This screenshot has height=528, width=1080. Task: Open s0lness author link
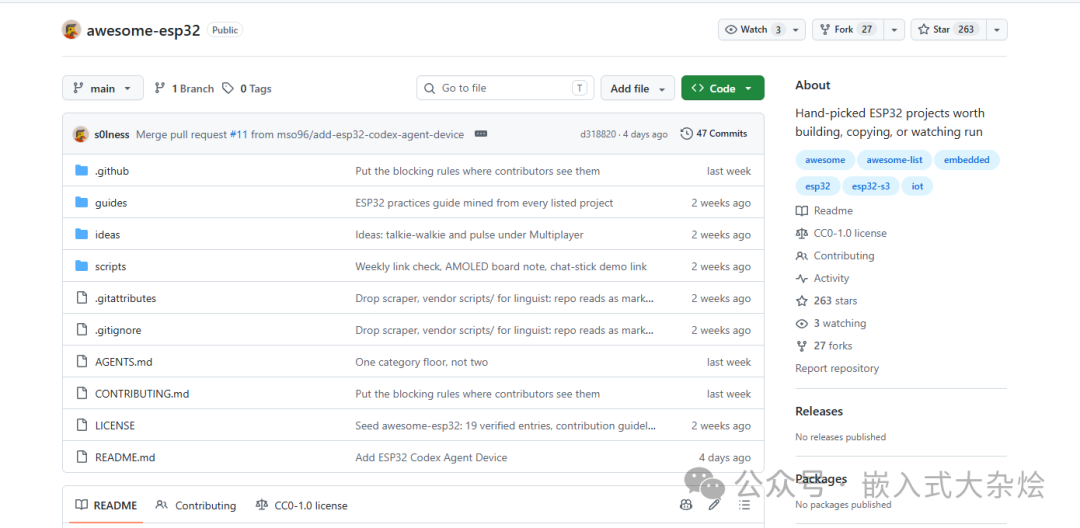(x=112, y=134)
